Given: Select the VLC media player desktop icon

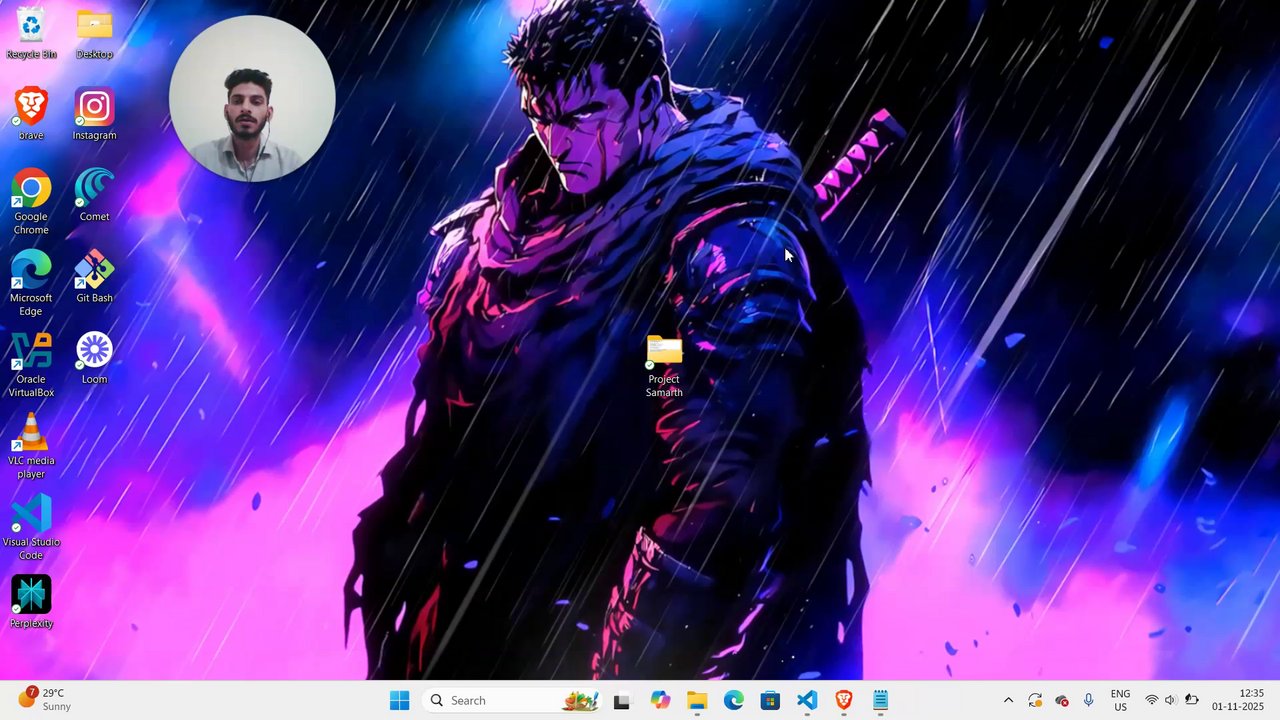Looking at the screenshot, I should click(31, 446).
